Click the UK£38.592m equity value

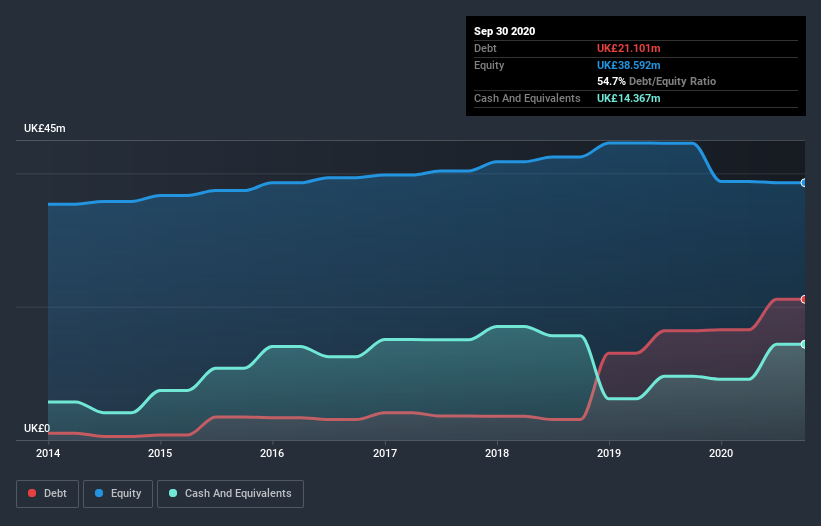(628, 65)
